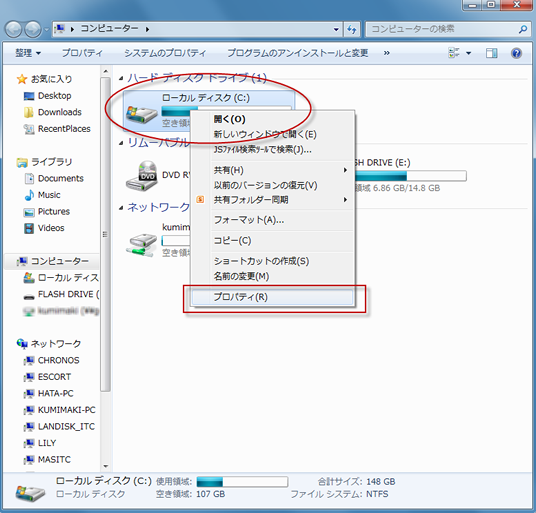Viewport: 536px width, 513px height.
Task: Collapse the ハードディスクドライブ group
Action: (121, 78)
